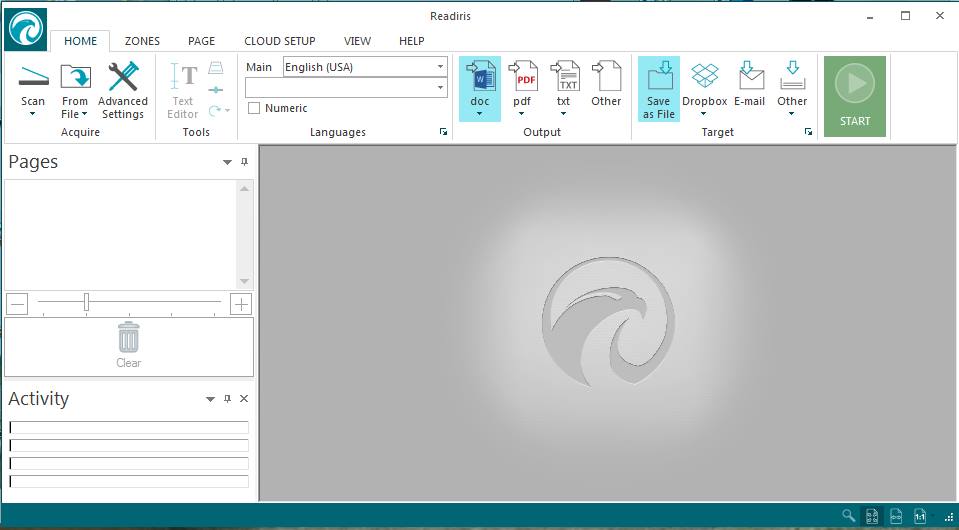Select Dropbox as target
This screenshot has width=959, height=530.
[705, 76]
